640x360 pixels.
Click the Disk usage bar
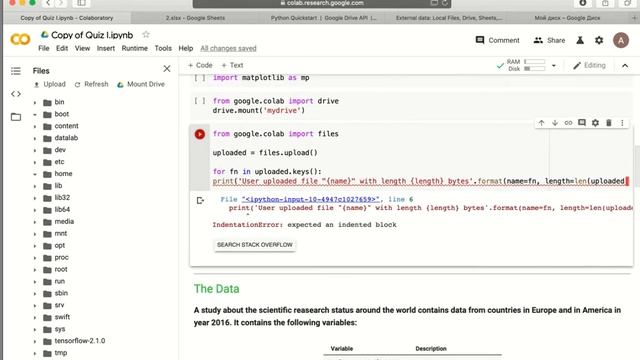(x=534, y=69)
